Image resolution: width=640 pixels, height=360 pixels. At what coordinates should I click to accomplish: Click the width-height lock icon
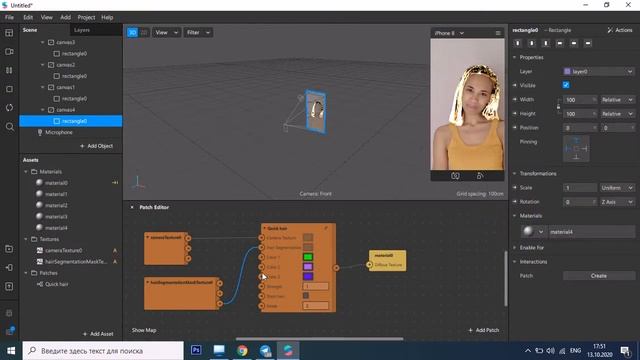click(558, 107)
